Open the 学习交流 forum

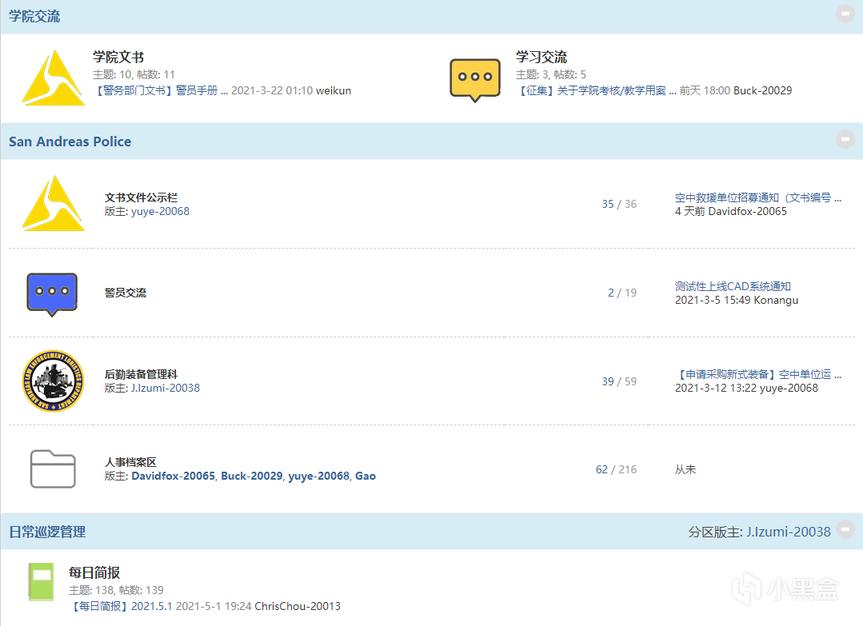click(x=541, y=57)
